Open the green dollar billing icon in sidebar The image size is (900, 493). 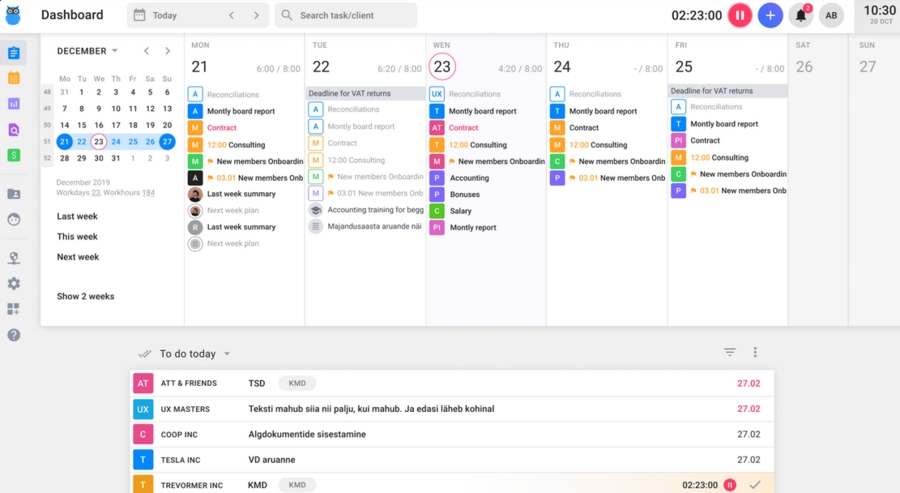point(14,155)
